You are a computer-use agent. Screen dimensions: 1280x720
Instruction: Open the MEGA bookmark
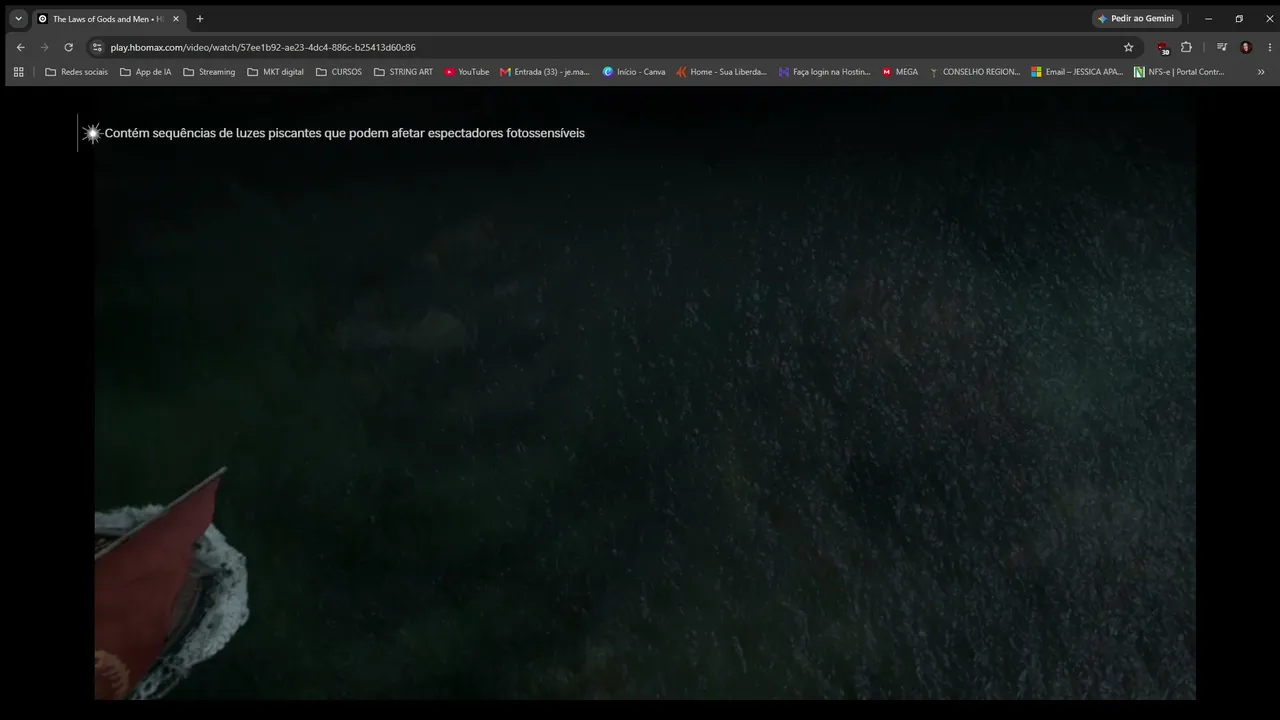click(900, 72)
